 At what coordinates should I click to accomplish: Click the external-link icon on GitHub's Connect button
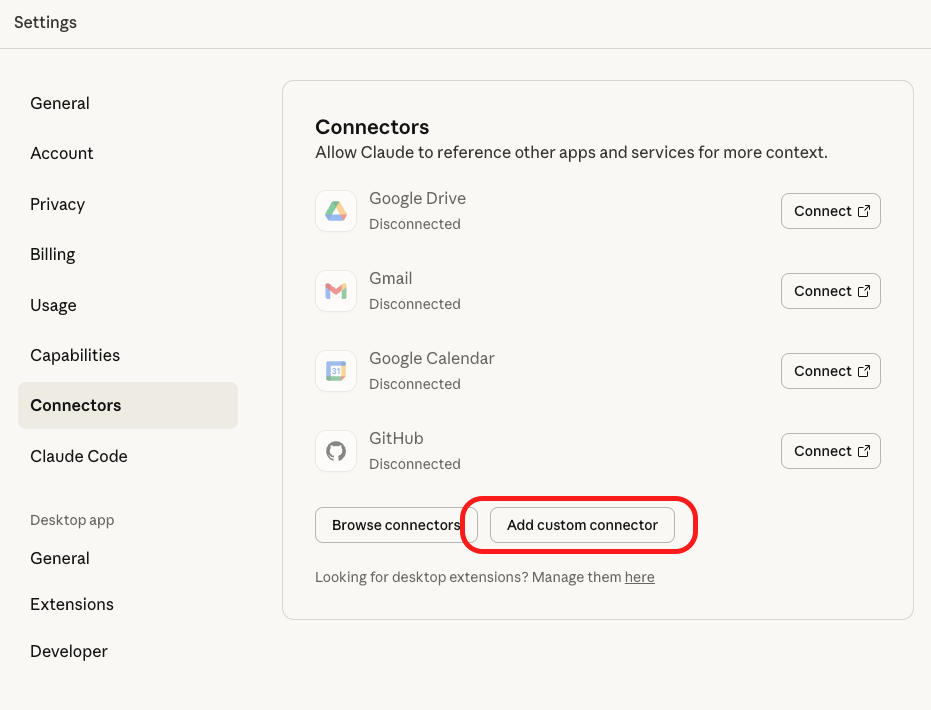(x=862, y=450)
